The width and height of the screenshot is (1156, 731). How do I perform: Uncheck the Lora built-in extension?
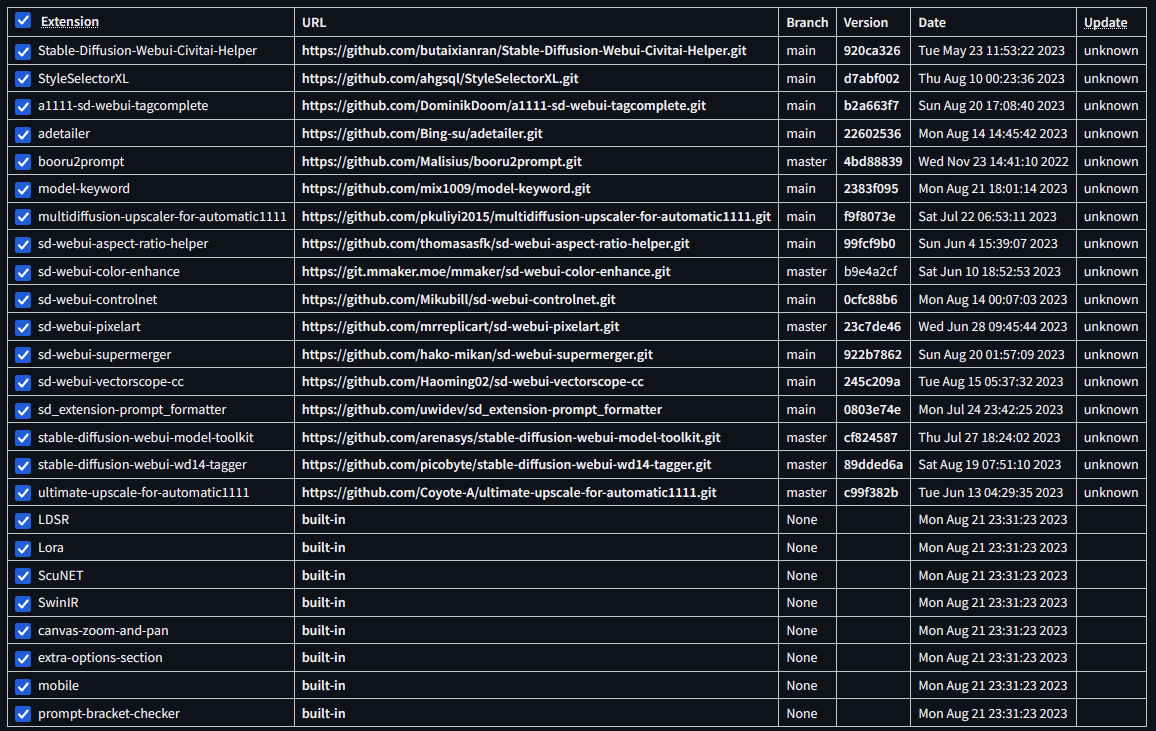pyautogui.click(x=22, y=547)
